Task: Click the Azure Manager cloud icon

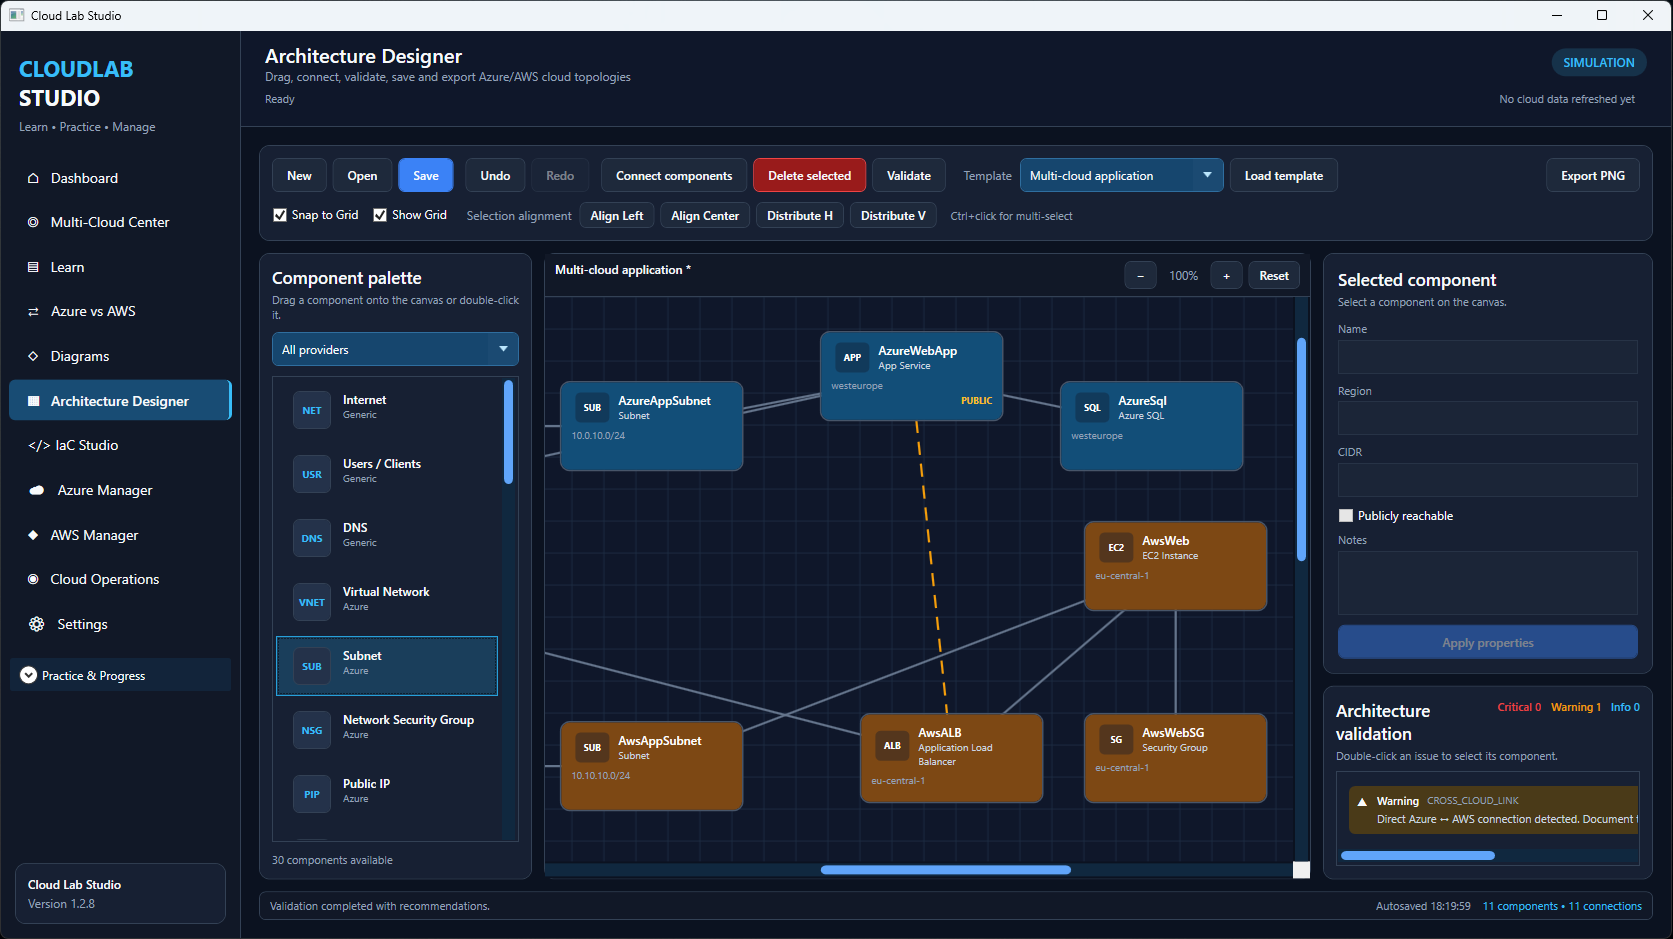Action: pyautogui.click(x=37, y=490)
